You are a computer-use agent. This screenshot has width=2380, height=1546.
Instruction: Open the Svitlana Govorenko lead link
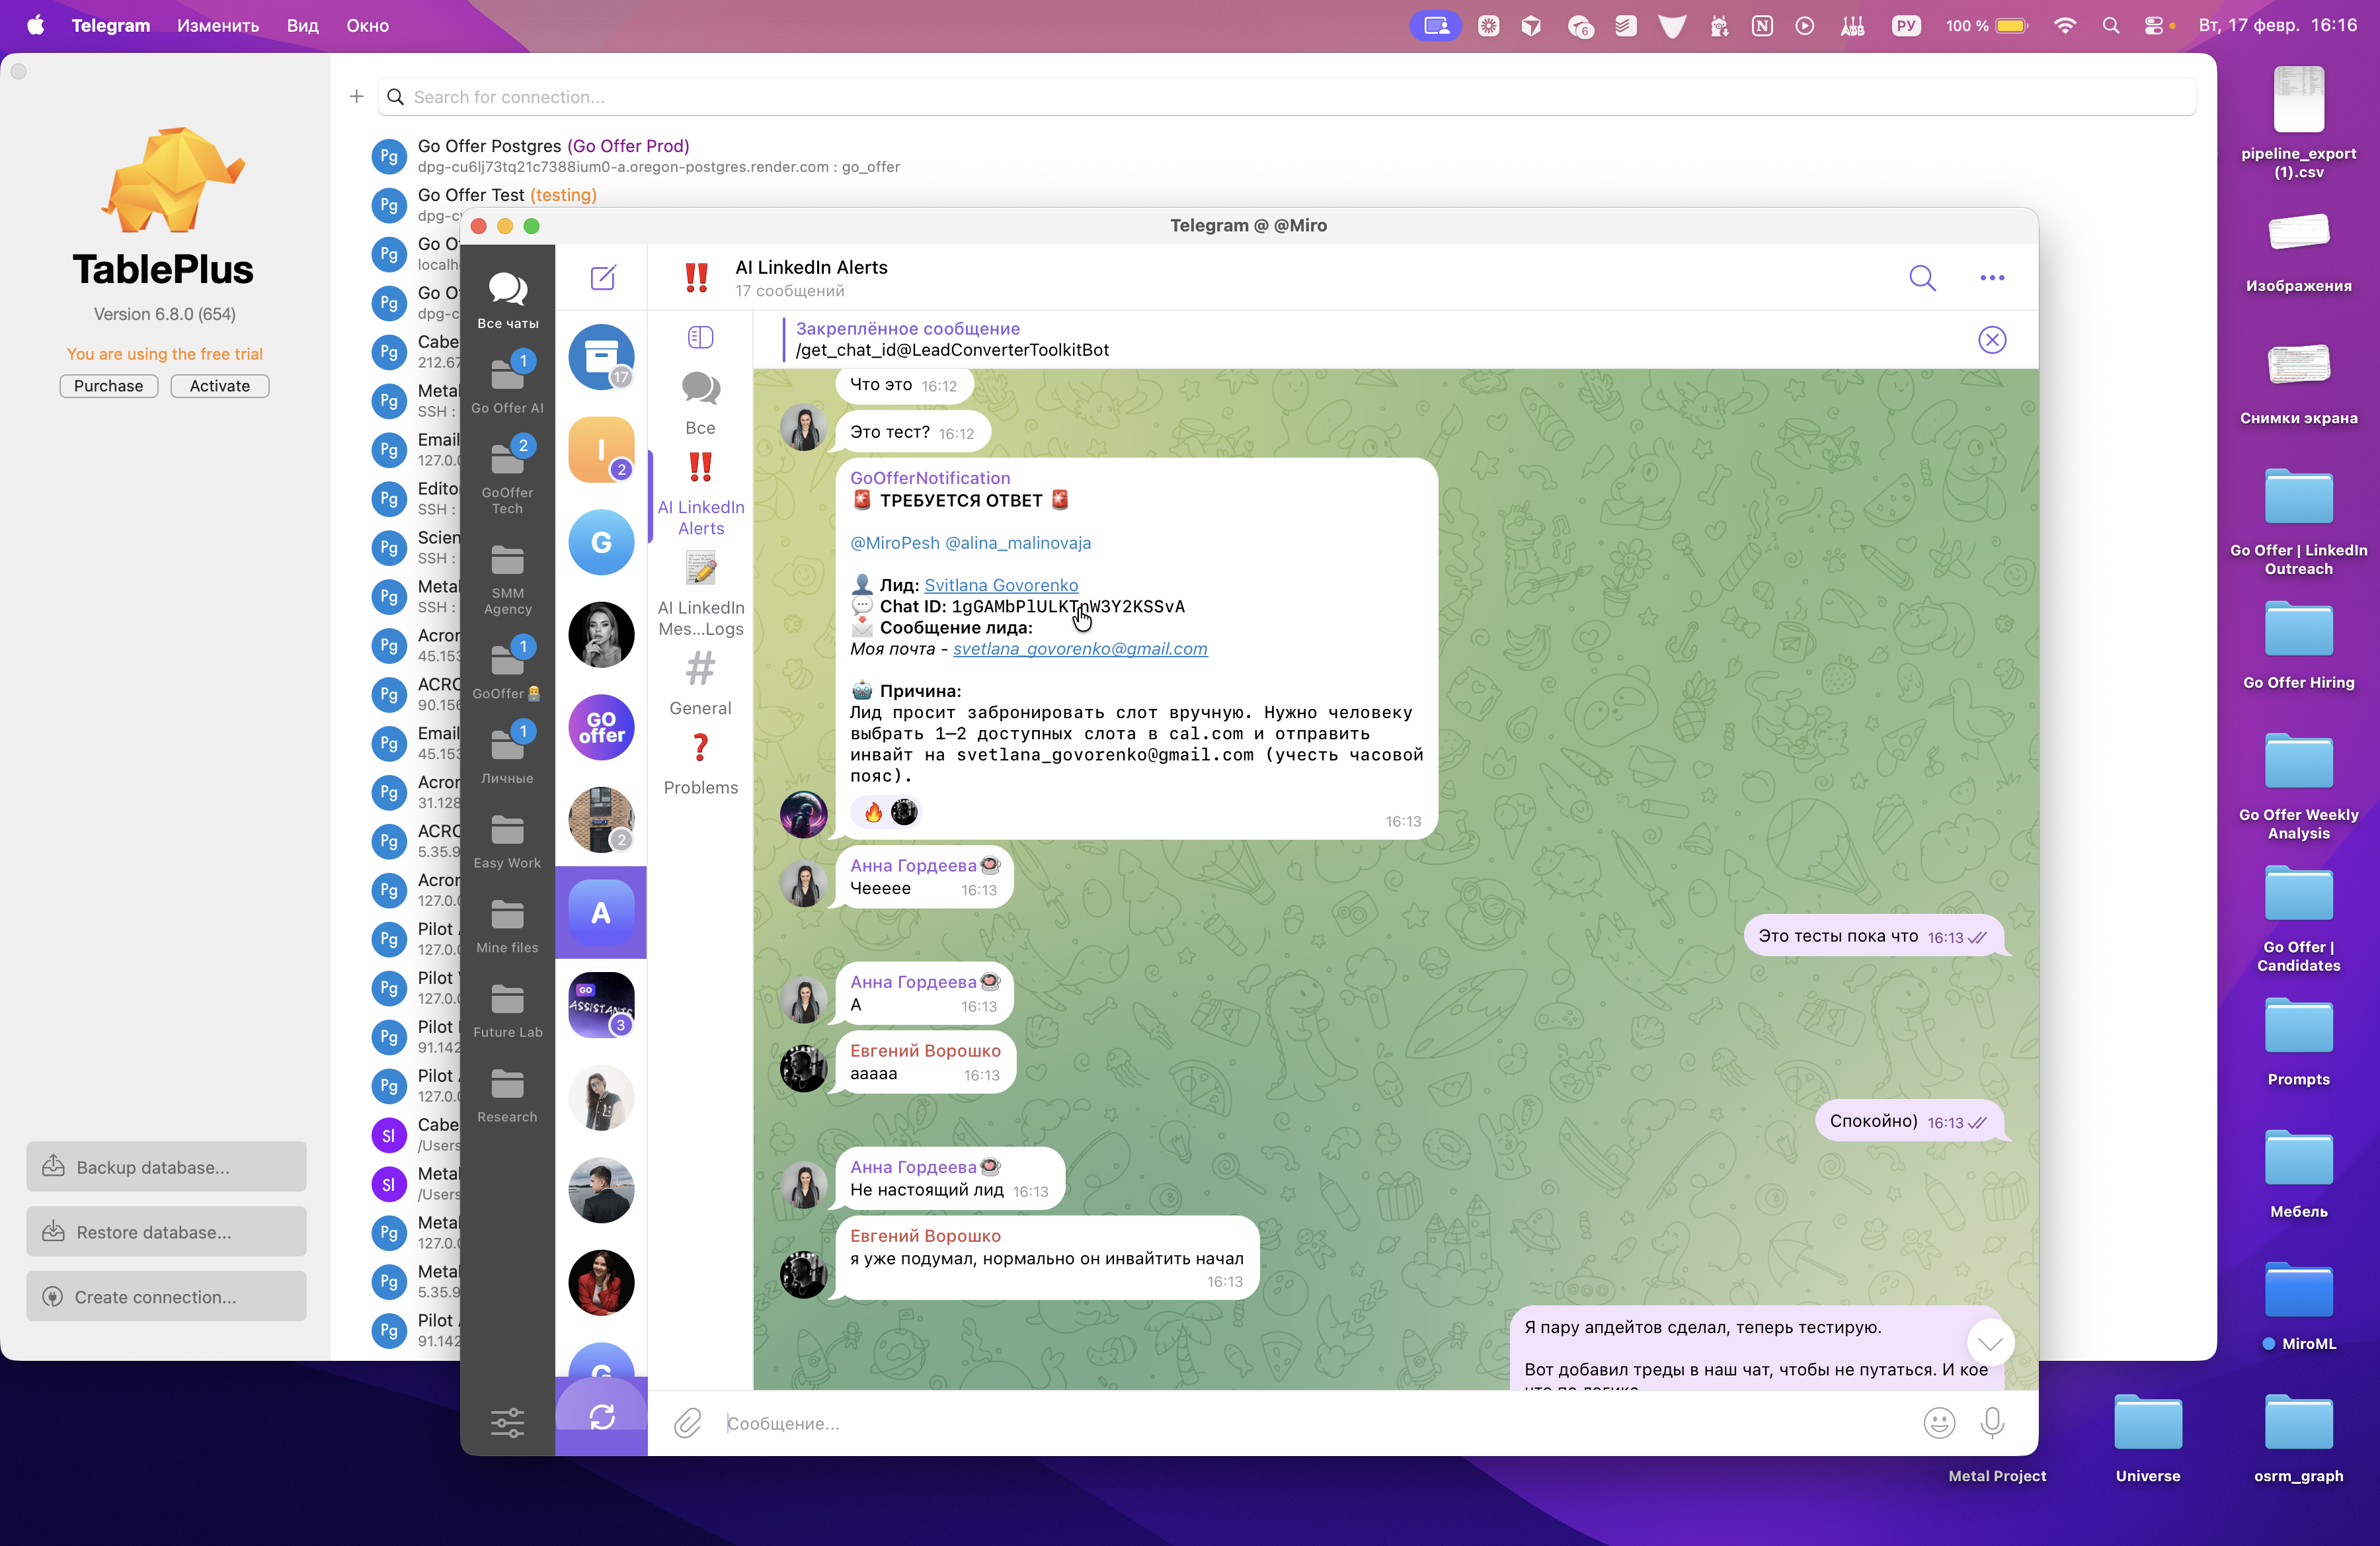pos(1000,585)
